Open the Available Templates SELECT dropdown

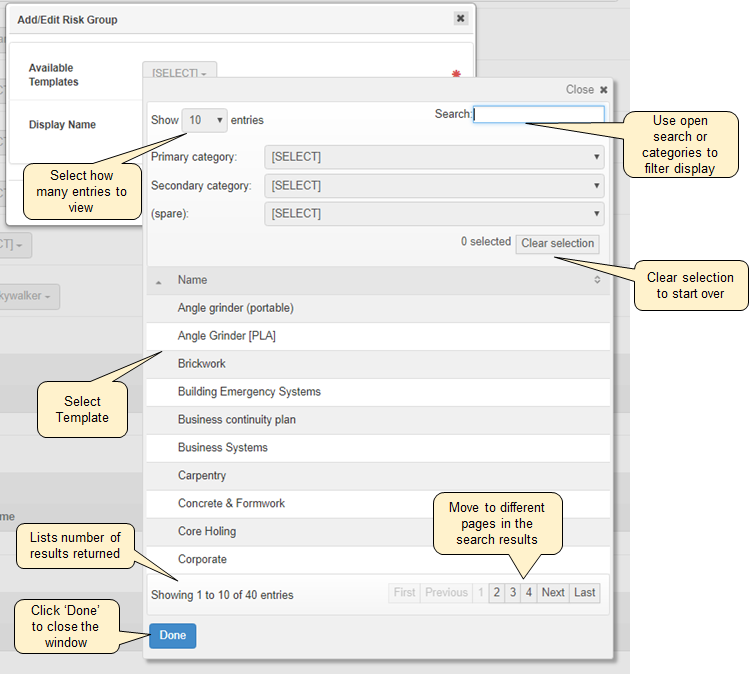(x=180, y=73)
